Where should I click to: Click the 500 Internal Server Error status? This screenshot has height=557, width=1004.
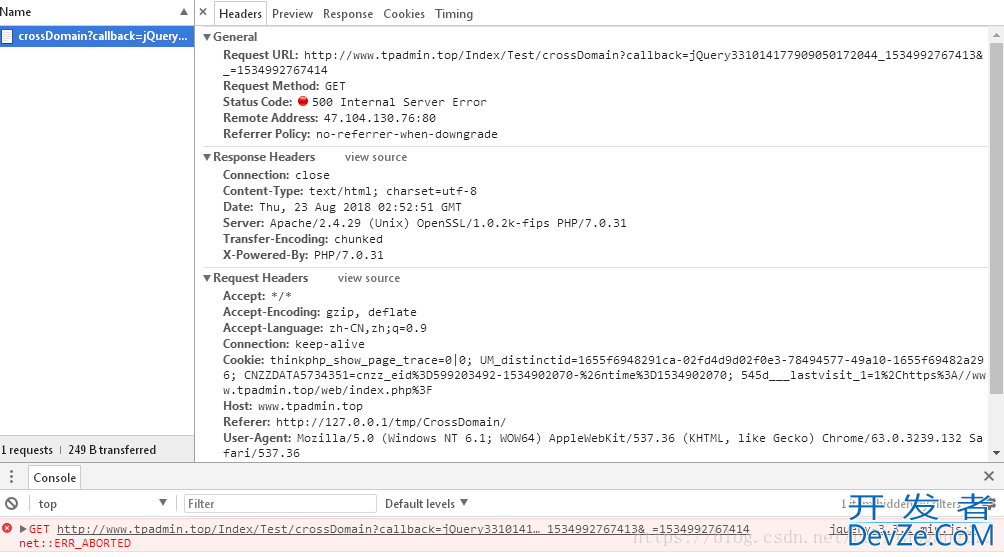point(399,102)
